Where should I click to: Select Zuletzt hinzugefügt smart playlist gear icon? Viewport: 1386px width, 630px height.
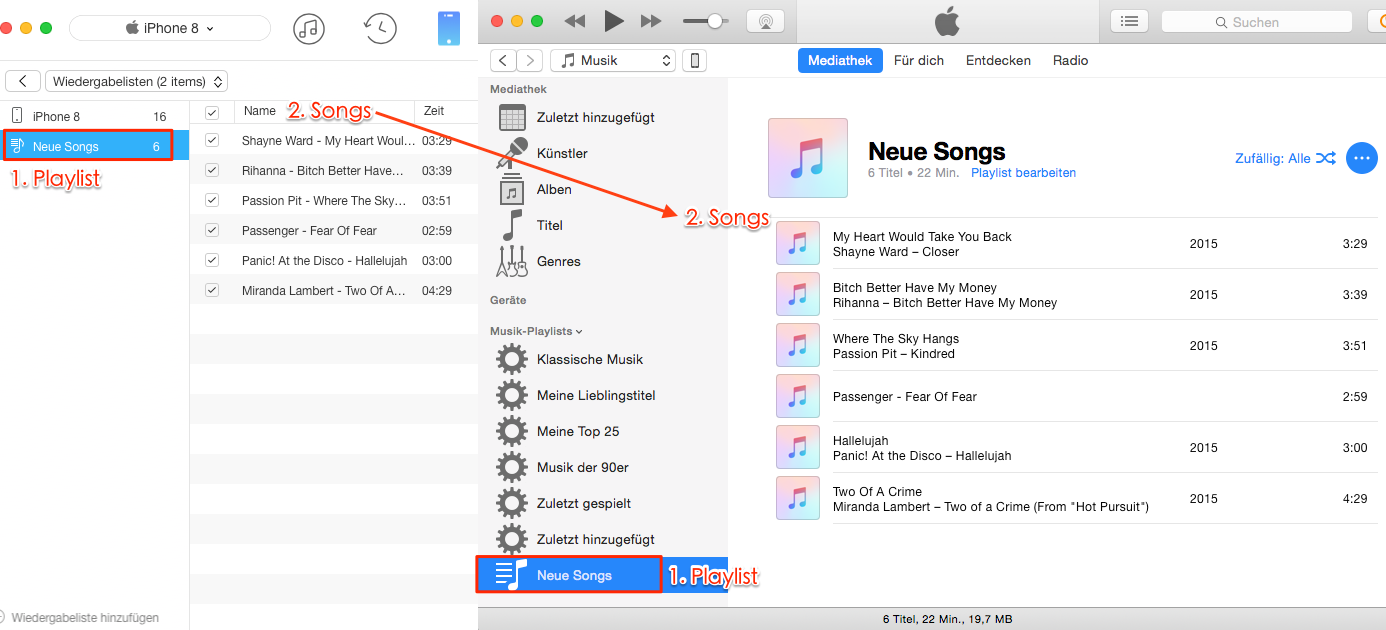pos(512,540)
